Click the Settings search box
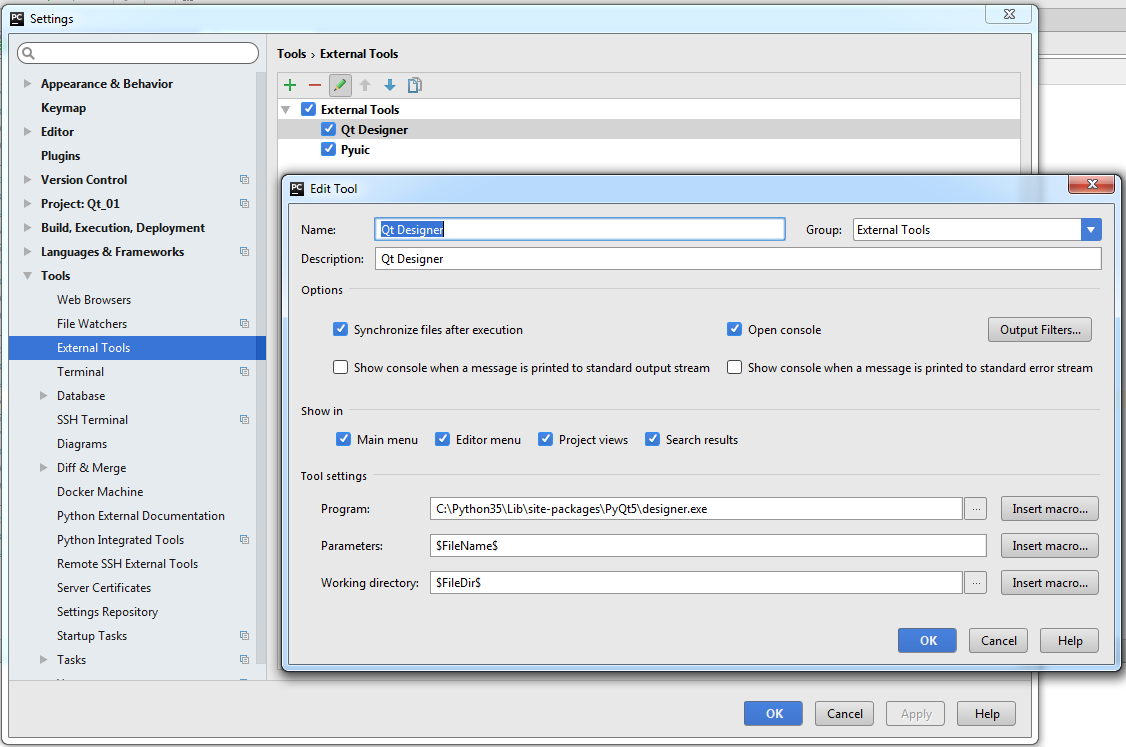 138,53
